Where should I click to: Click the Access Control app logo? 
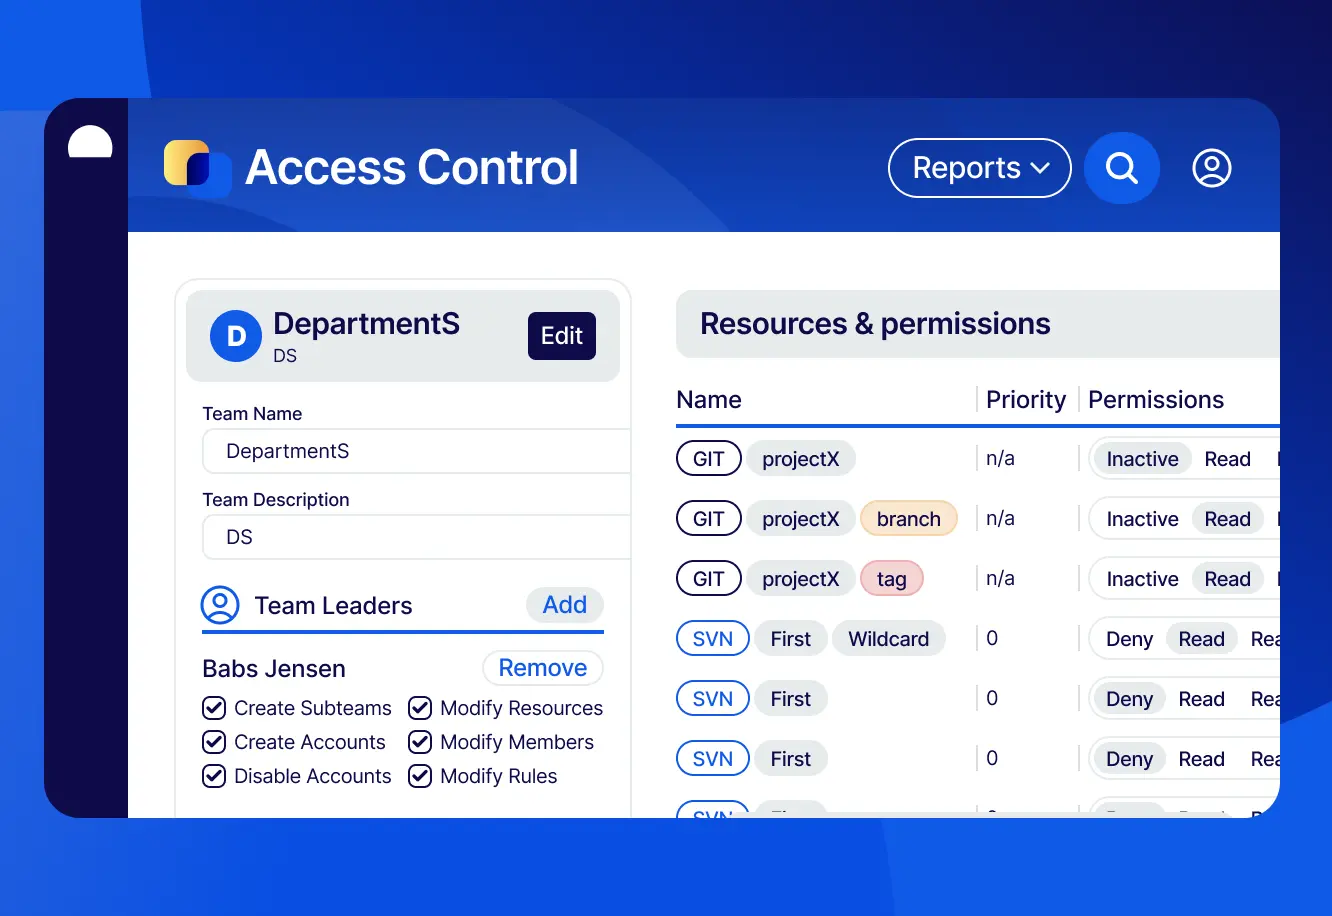click(197, 167)
